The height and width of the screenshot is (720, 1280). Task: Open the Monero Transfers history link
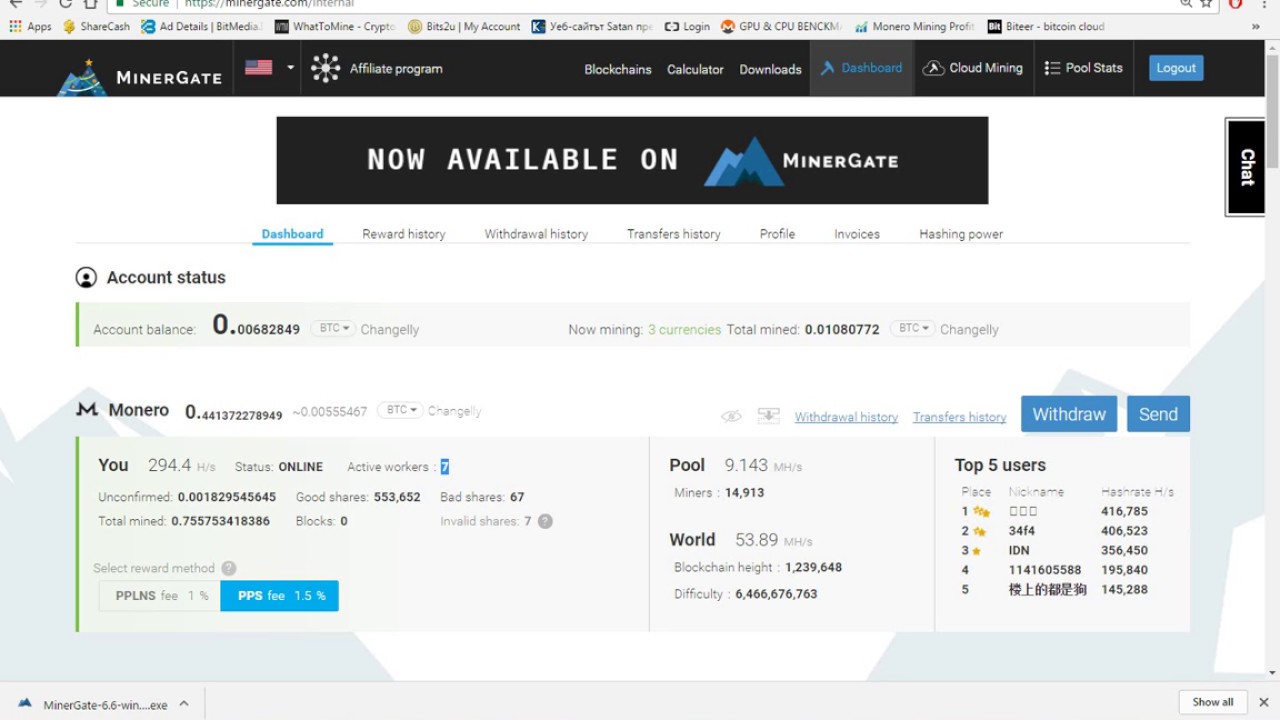(x=959, y=417)
